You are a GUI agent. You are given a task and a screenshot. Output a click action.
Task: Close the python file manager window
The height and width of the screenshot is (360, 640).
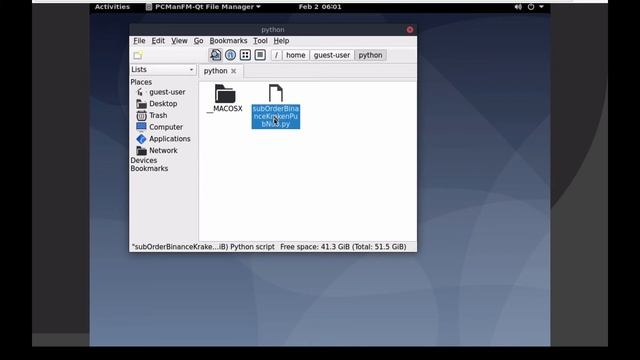pyautogui.click(x=410, y=30)
